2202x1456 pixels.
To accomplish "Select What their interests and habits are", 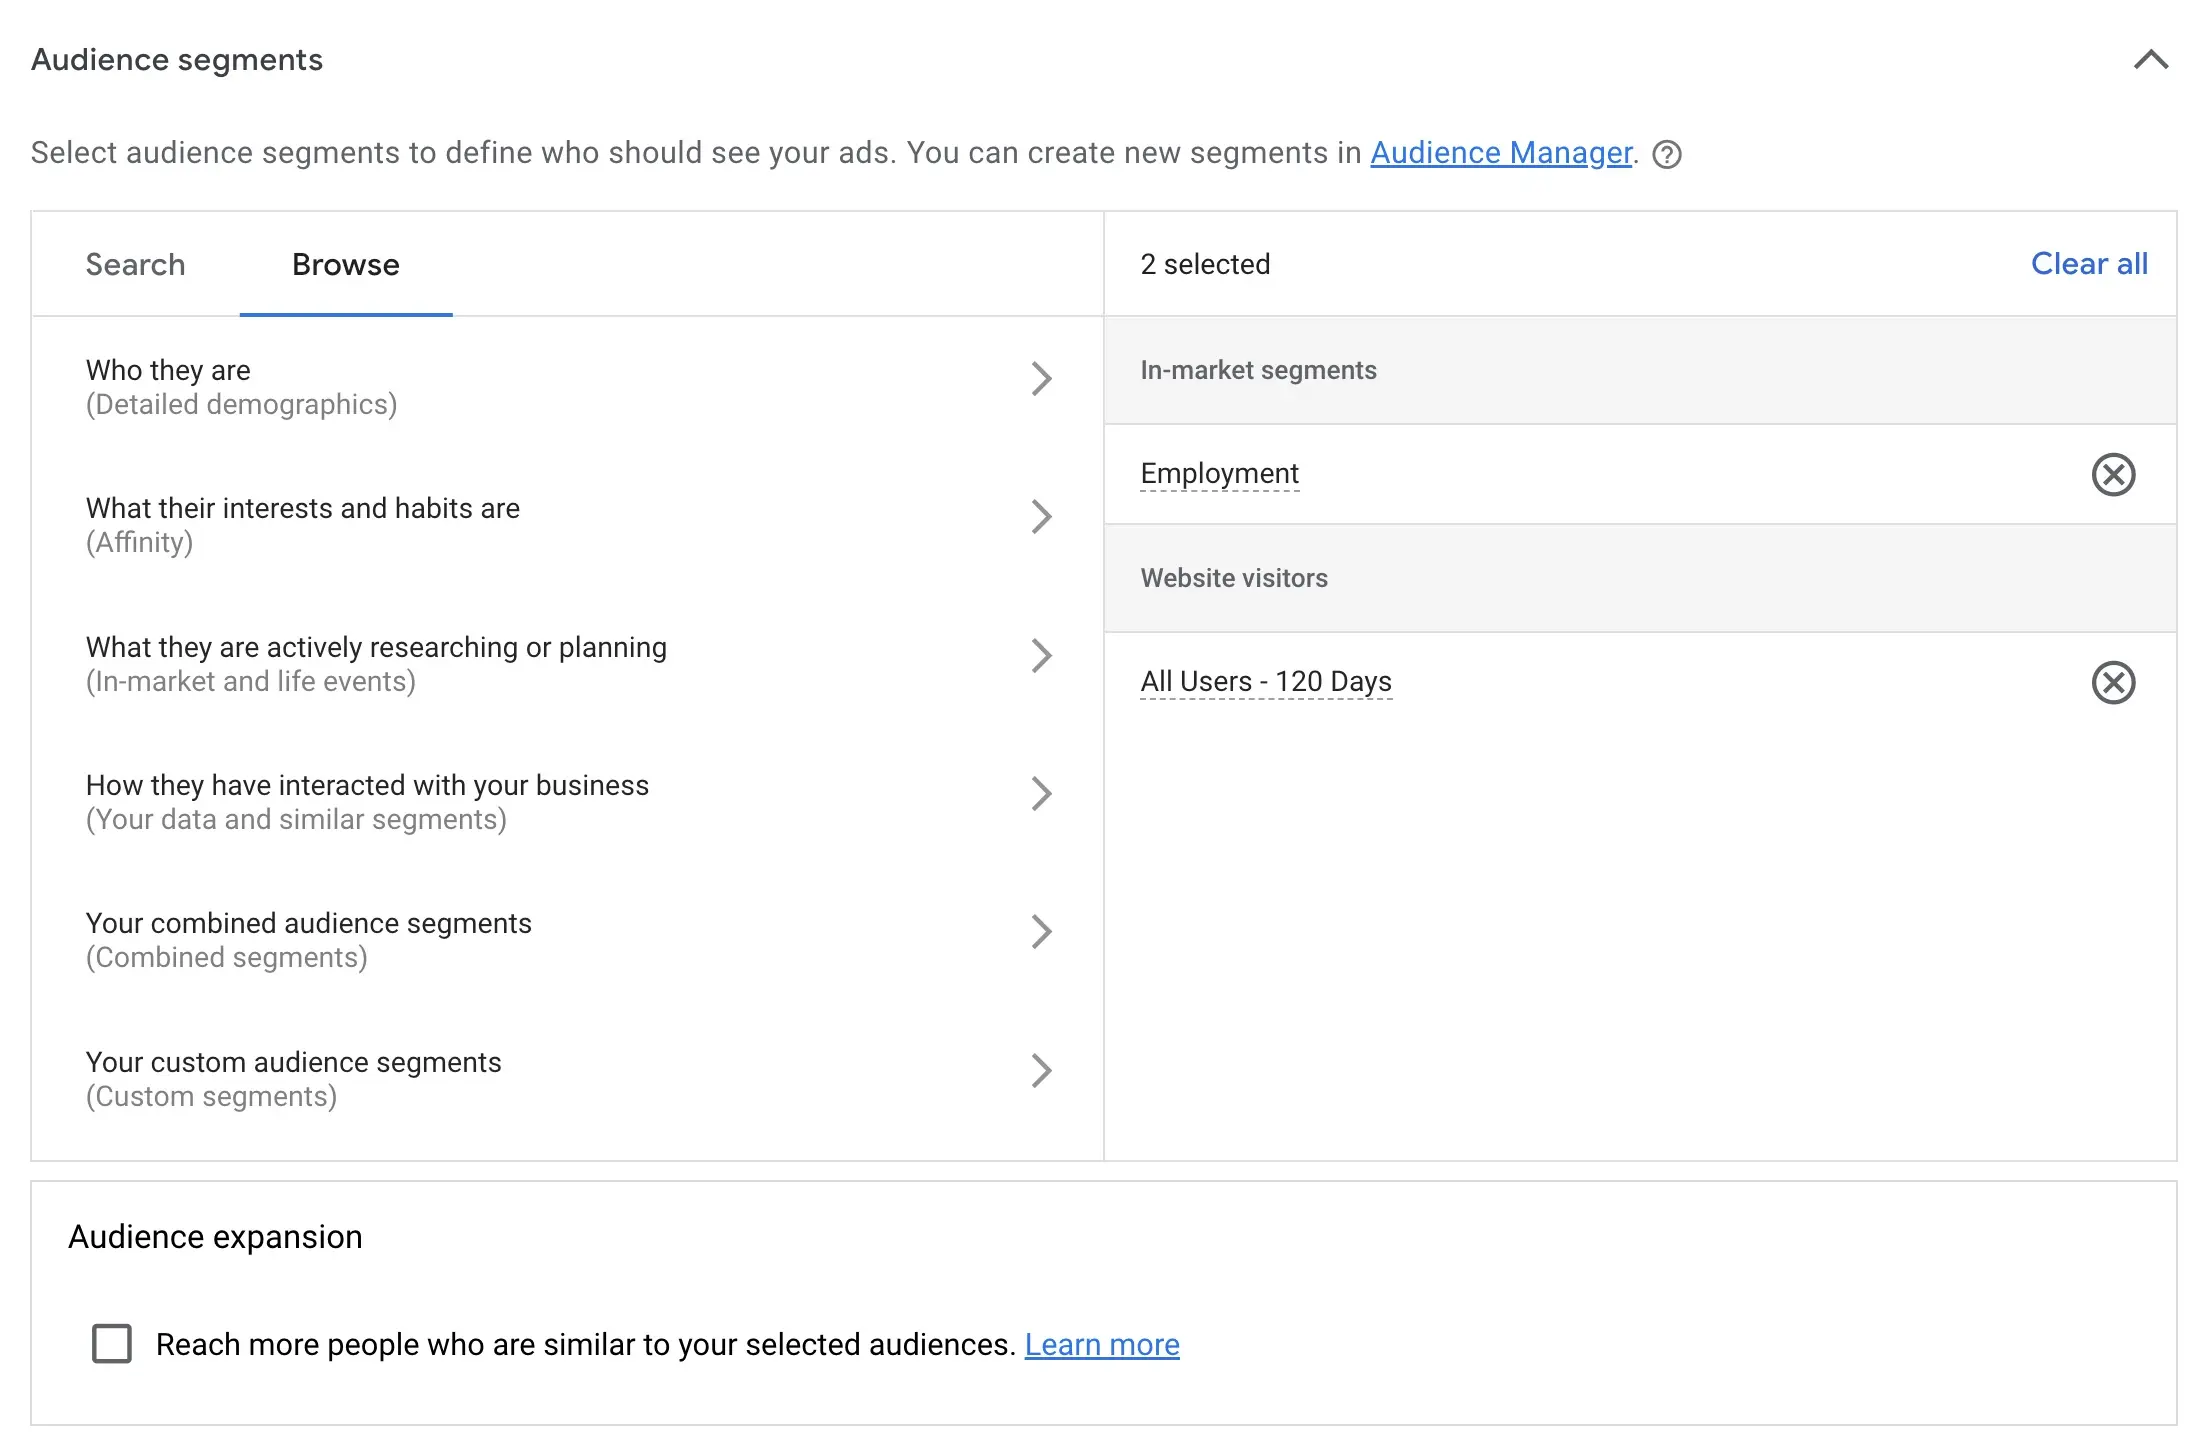I will click(303, 509).
